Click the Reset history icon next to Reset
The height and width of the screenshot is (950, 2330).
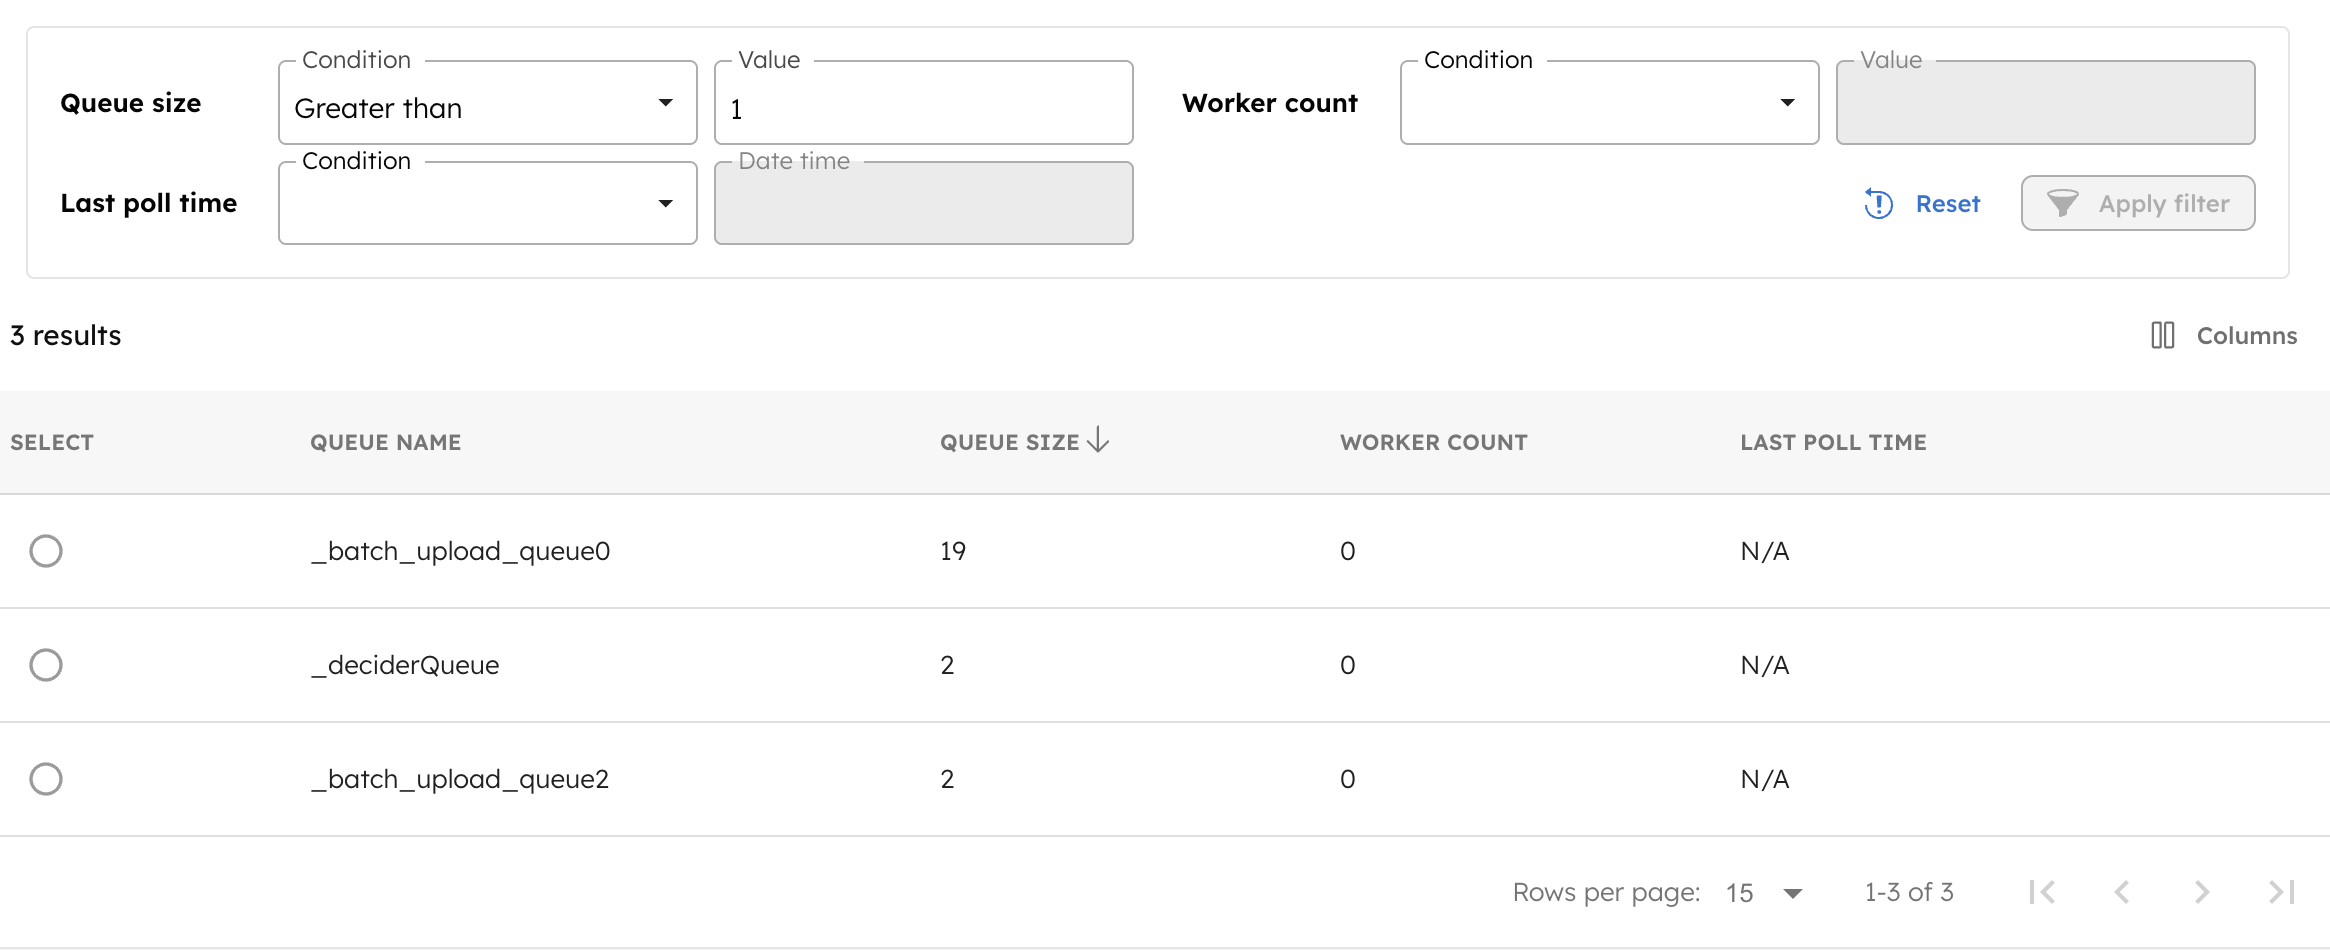(1879, 203)
